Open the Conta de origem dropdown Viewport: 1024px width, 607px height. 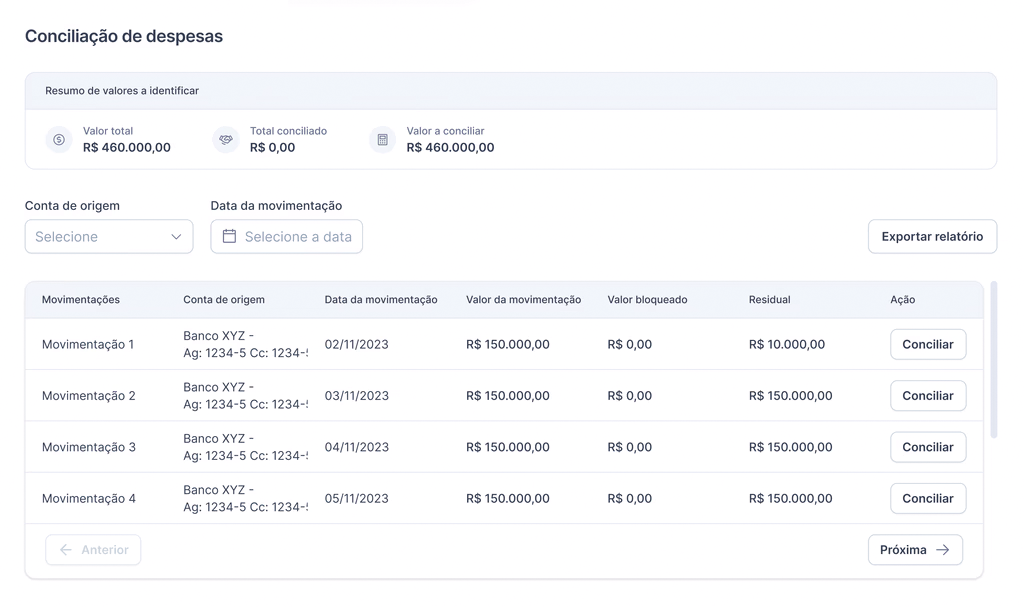pos(108,237)
